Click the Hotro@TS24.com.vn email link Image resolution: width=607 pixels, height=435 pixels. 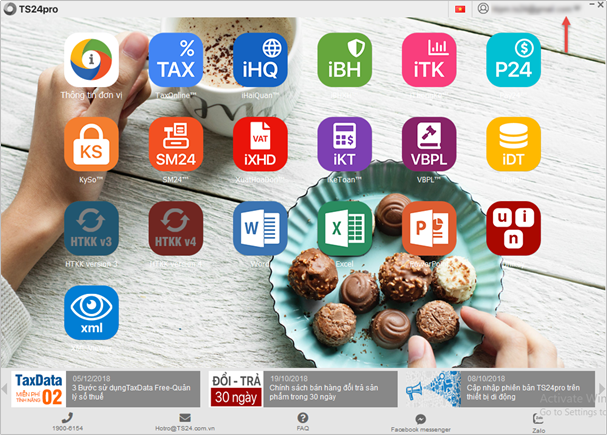click(x=185, y=428)
